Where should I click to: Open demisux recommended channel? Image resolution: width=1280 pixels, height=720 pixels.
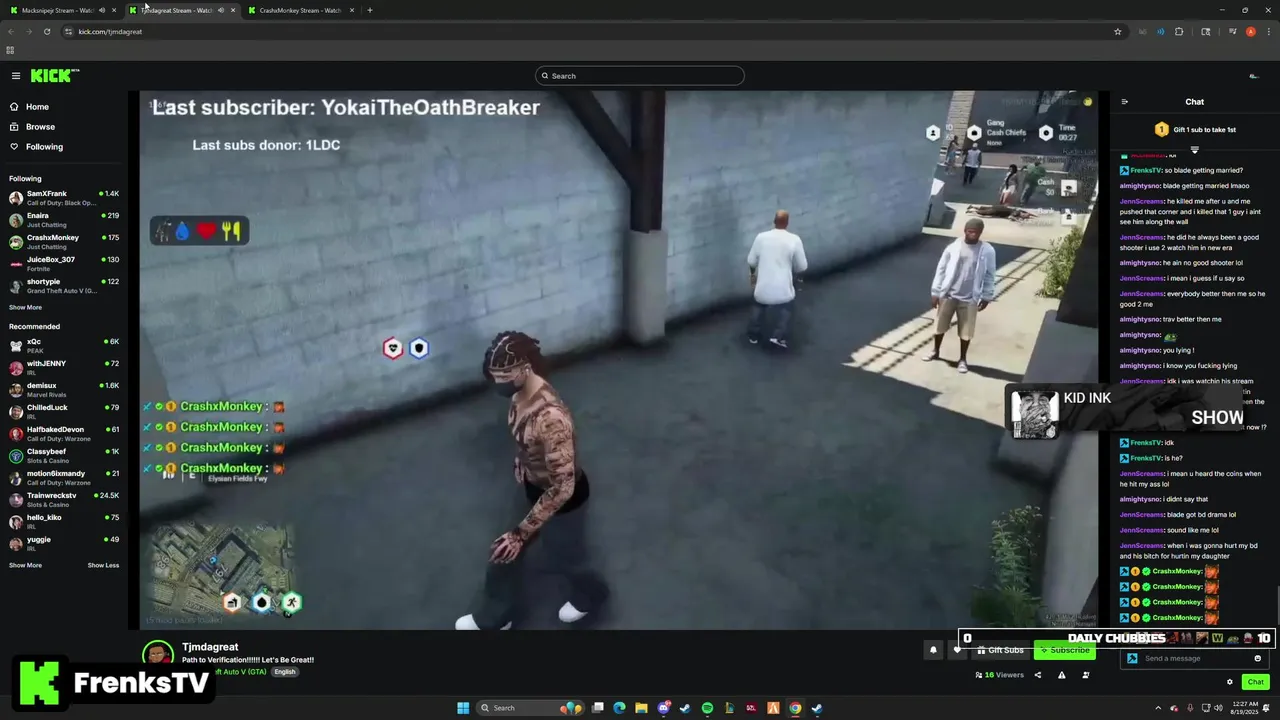[64, 390]
